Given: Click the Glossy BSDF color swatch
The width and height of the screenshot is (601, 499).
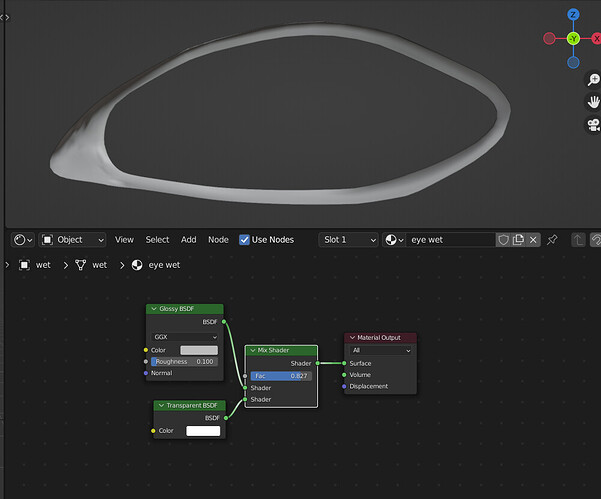Looking at the screenshot, I should [199, 350].
